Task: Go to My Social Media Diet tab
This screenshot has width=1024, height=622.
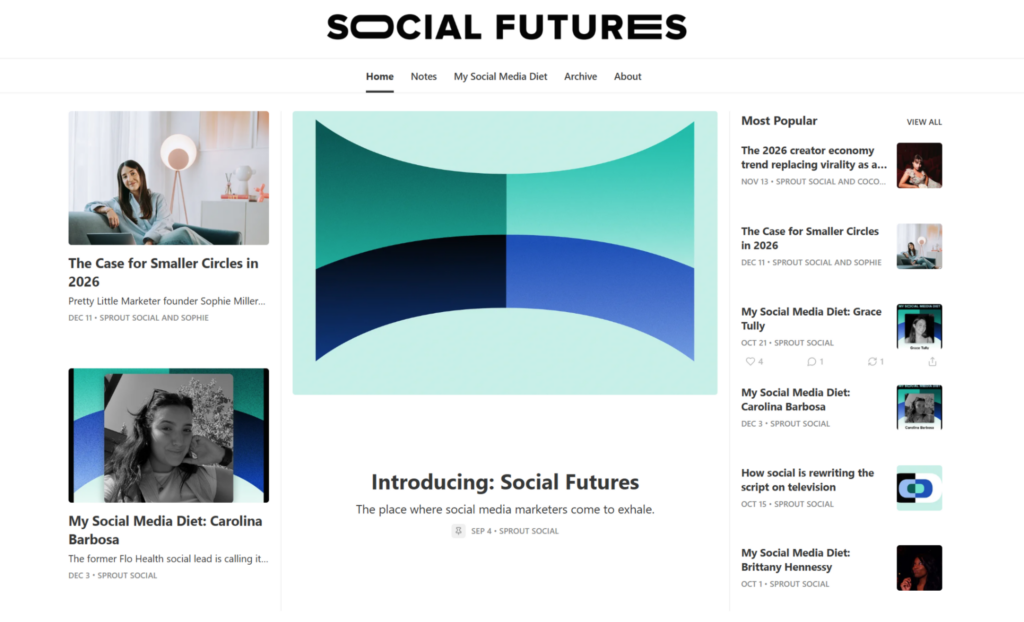Action: tap(500, 76)
